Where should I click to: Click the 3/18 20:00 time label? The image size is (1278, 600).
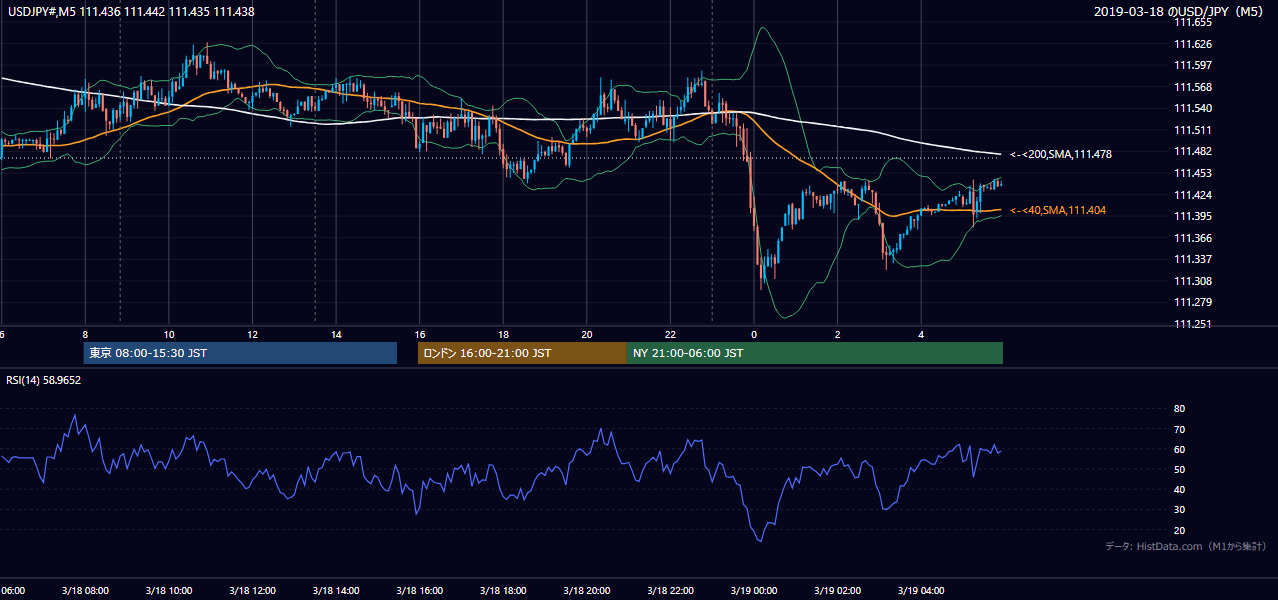[586, 590]
